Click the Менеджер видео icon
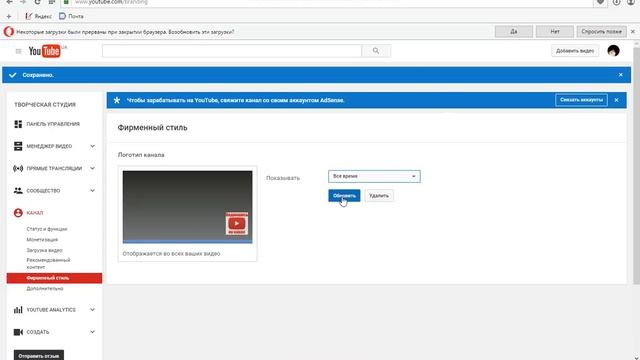640x360 pixels. click(18, 146)
